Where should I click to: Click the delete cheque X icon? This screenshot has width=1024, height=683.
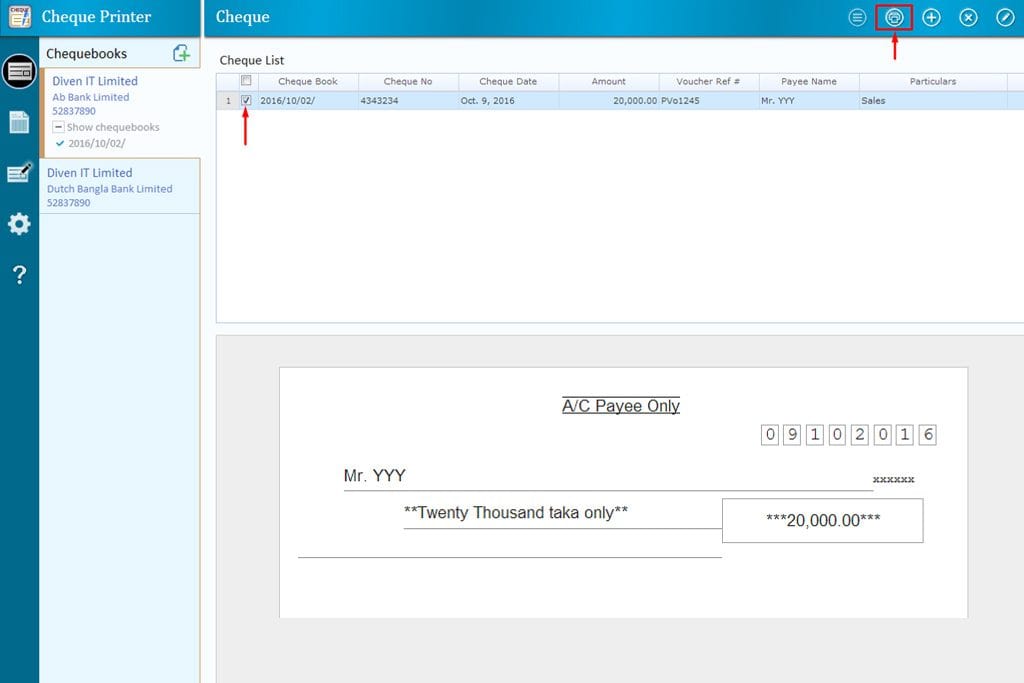968,18
